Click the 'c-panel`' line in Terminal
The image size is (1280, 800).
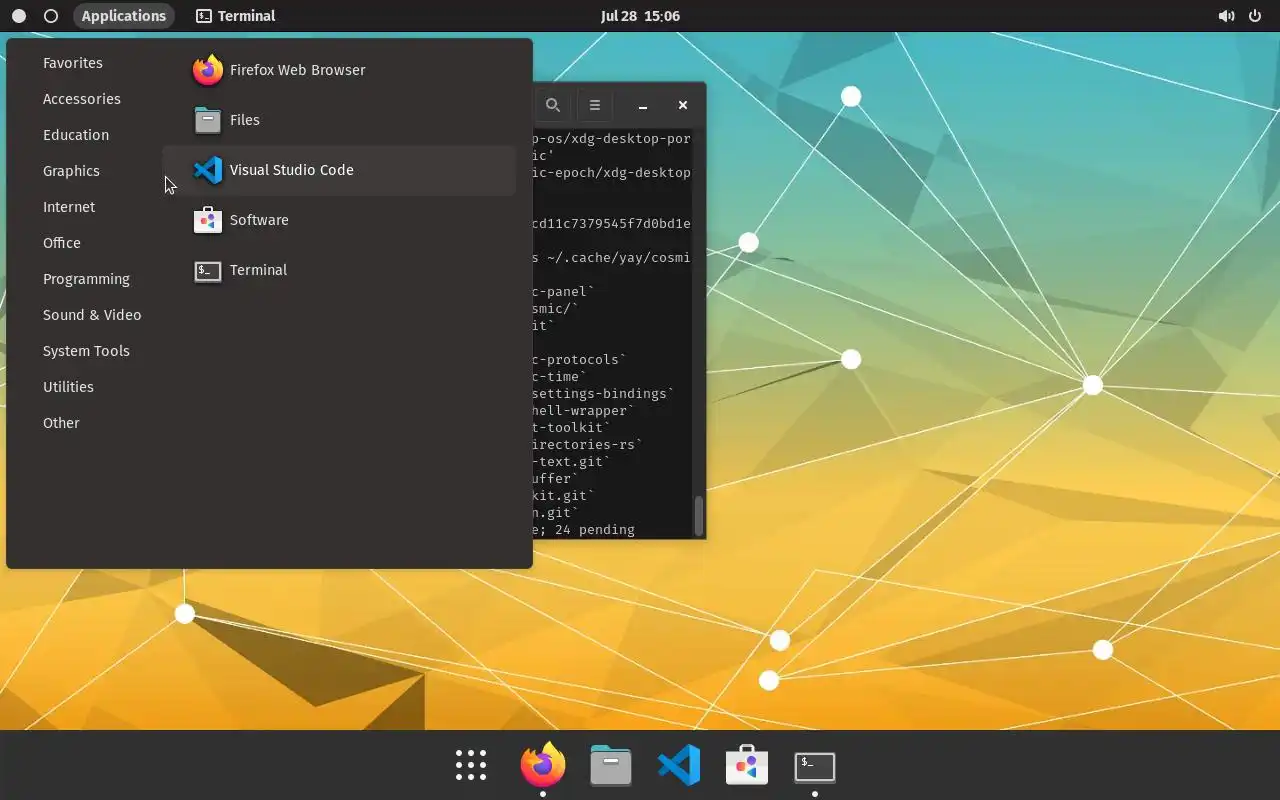point(563,292)
